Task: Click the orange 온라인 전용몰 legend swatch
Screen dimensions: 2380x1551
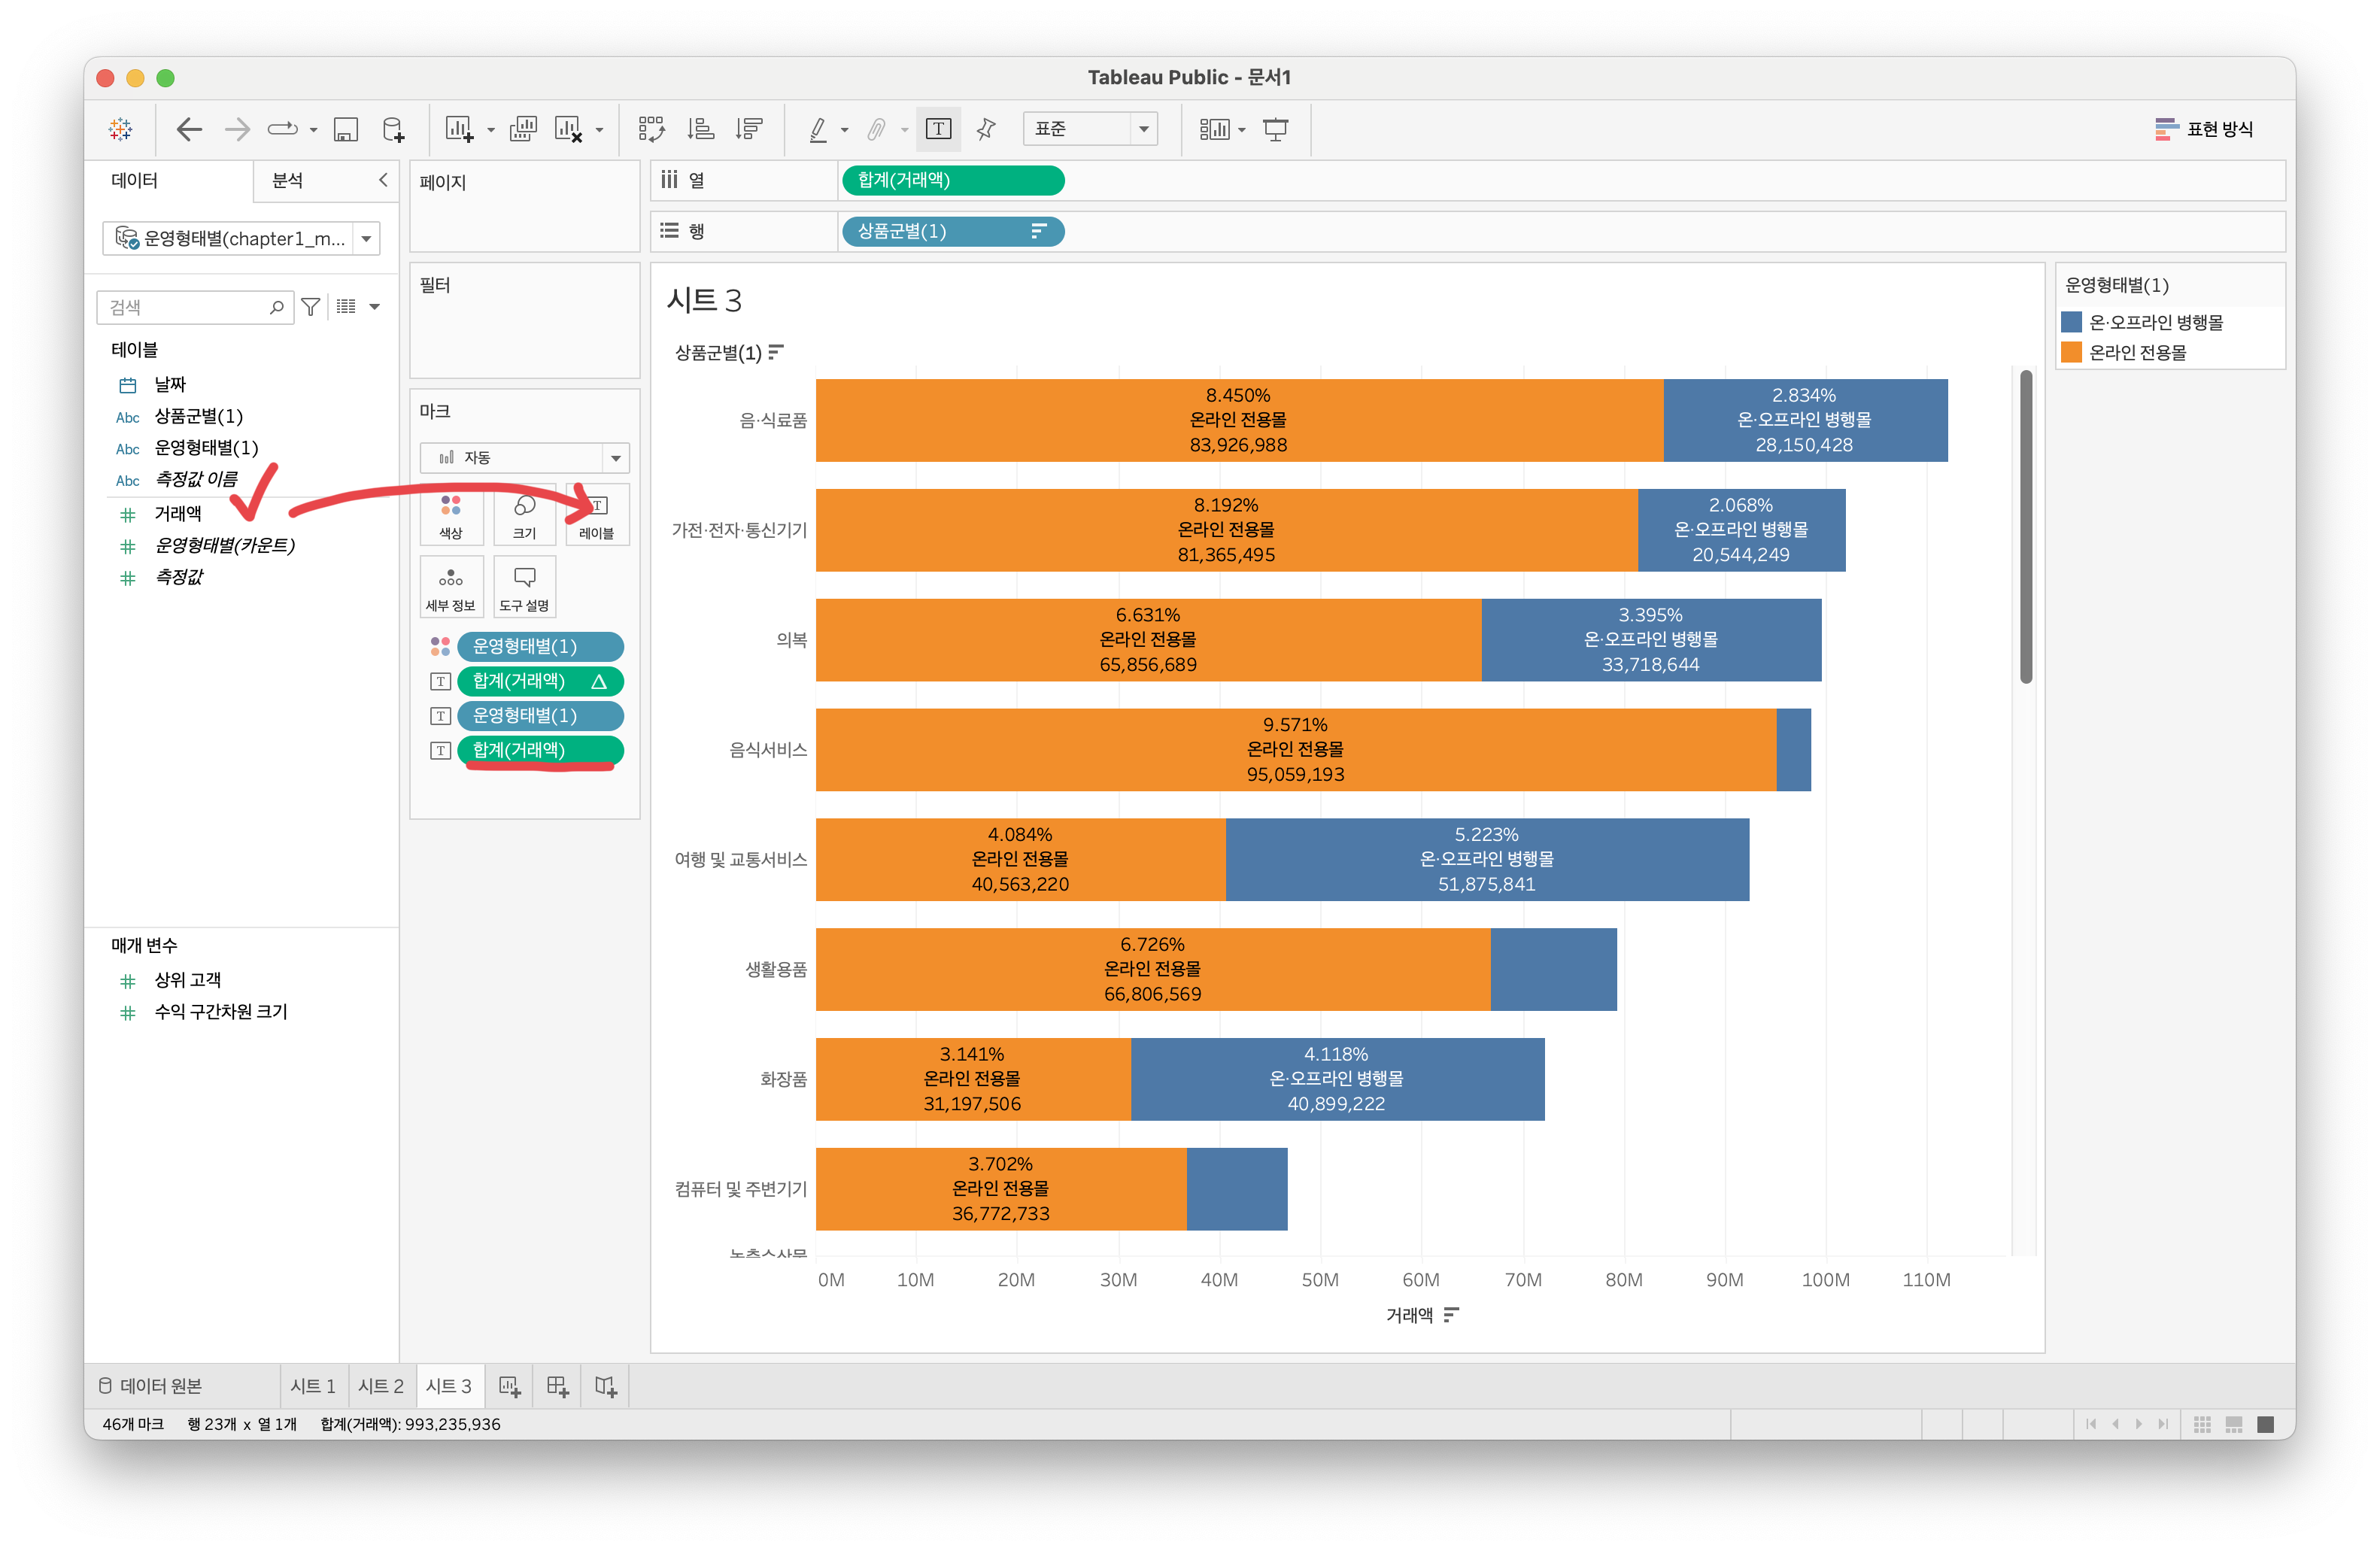Action: [2071, 352]
